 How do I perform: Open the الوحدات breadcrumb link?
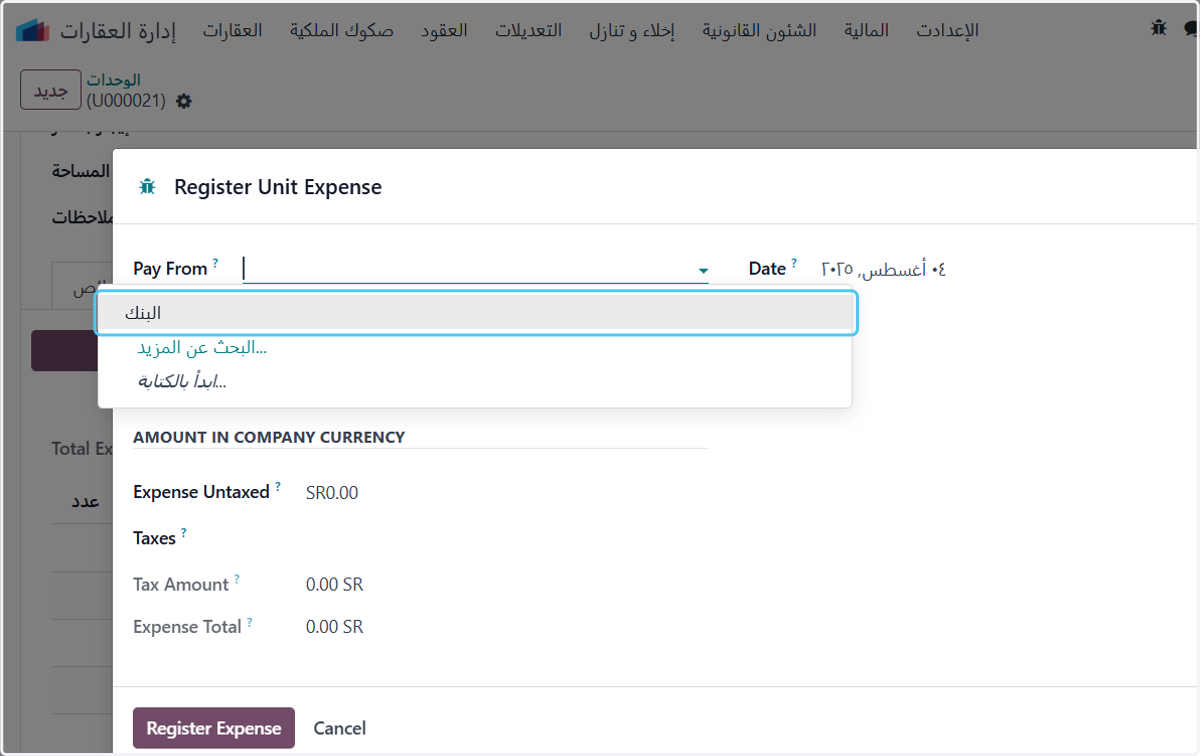click(113, 80)
